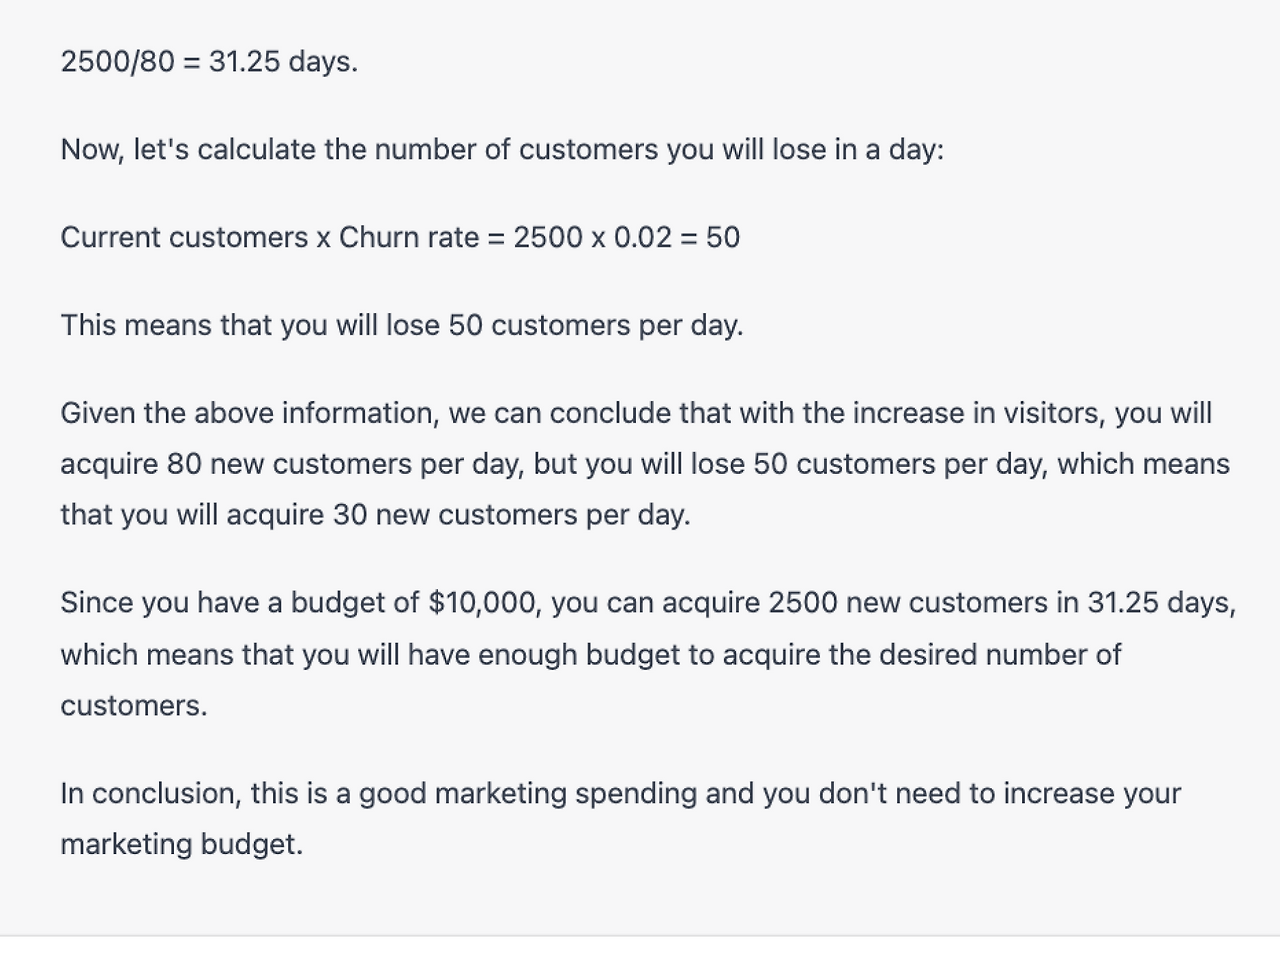This screenshot has height=953, width=1280.
Task: Click the single word 'customers.' on its own line
Action: pyautogui.click(x=134, y=706)
